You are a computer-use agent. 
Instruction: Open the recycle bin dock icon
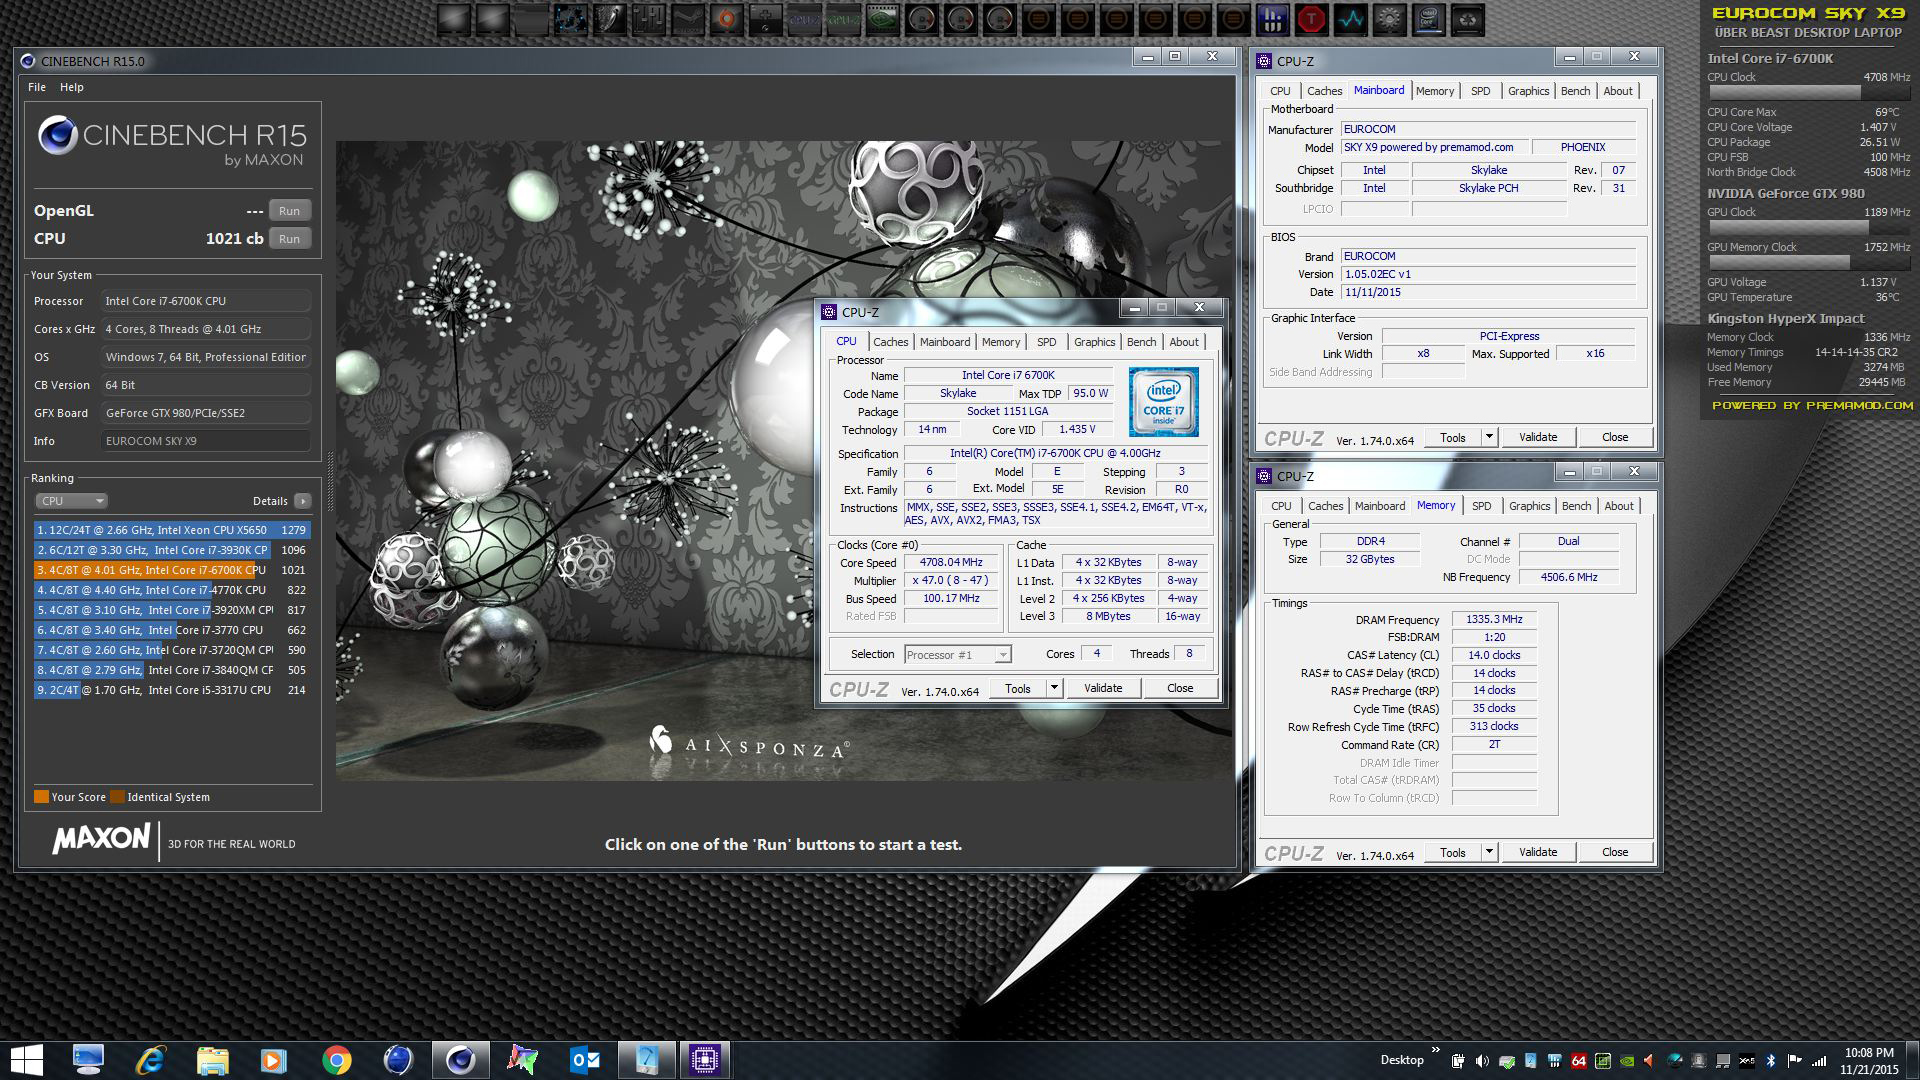coord(1467,20)
